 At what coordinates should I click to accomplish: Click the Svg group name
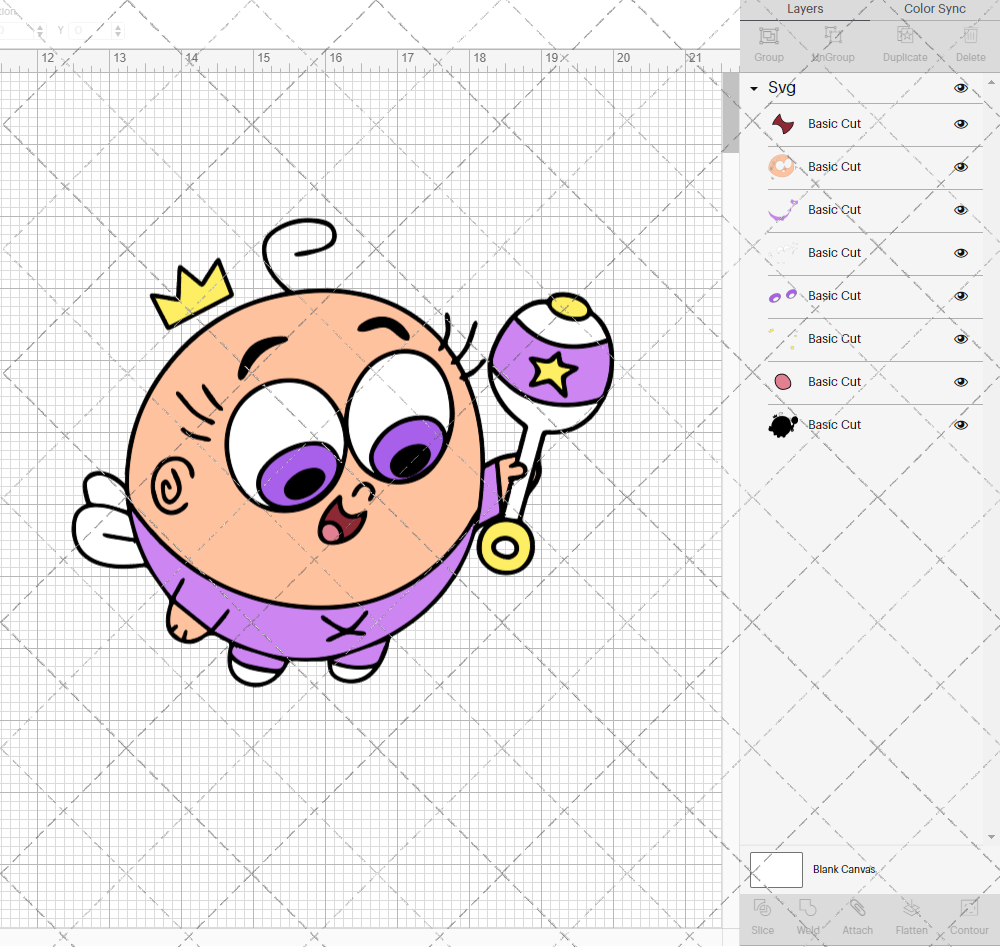[781, 87]
